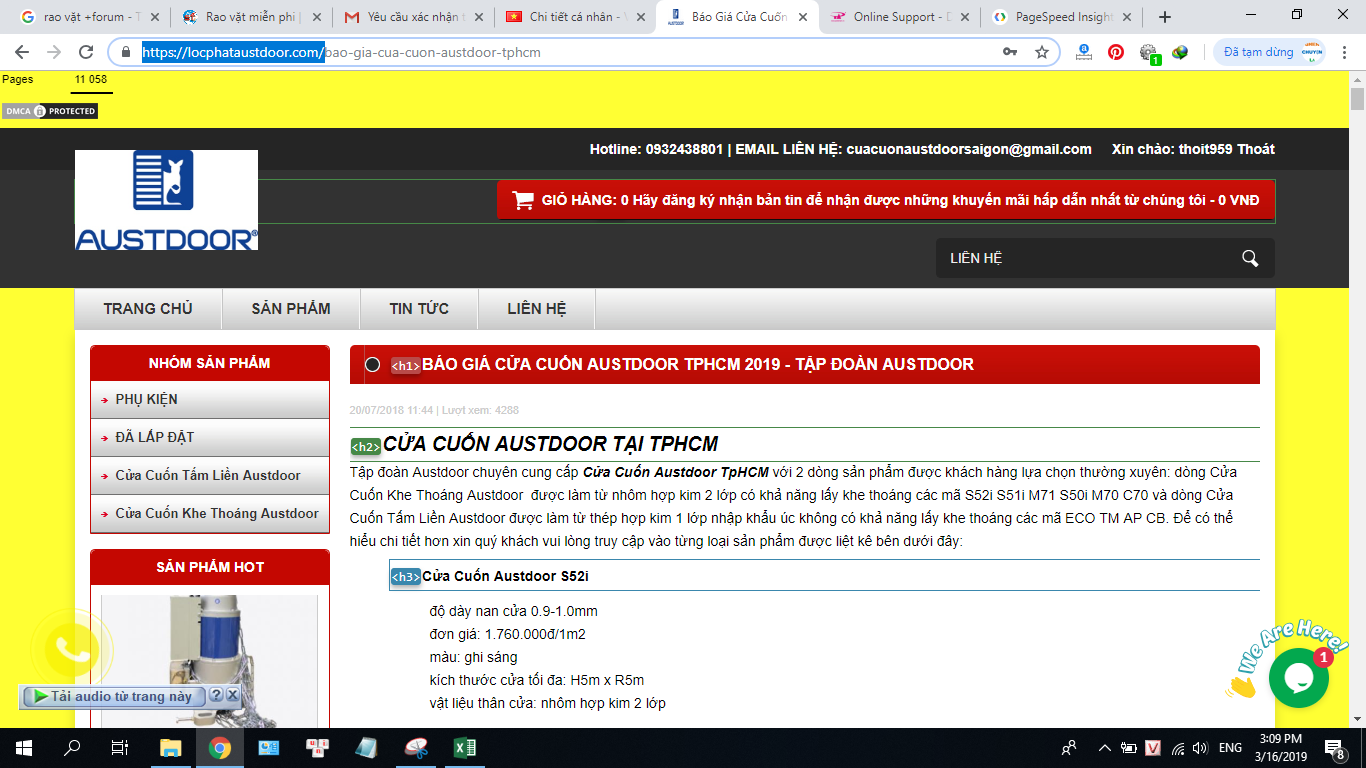
Task: Click the search magnifier in LIÊN HỆ box
Action: pos(1249,258)
